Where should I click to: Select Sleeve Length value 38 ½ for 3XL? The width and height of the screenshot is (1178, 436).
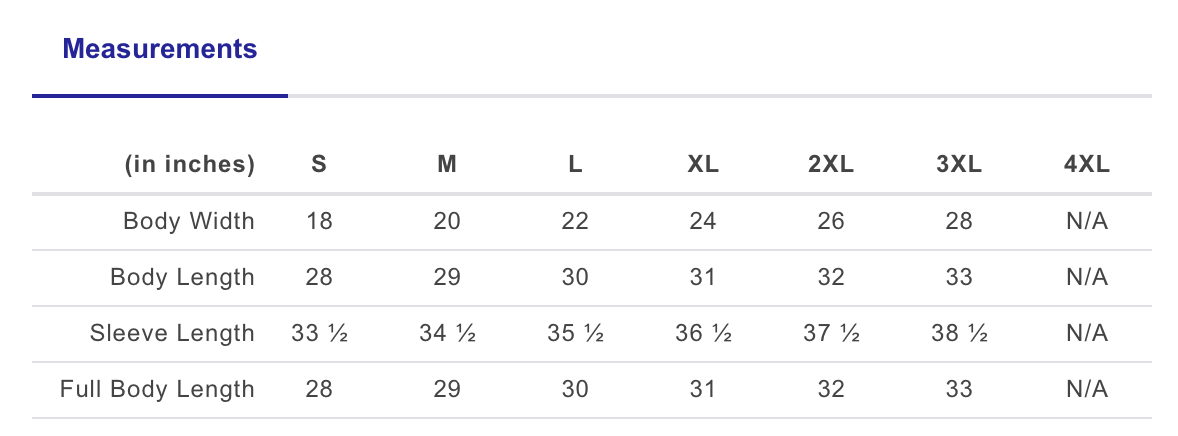[x=959, y=333]
